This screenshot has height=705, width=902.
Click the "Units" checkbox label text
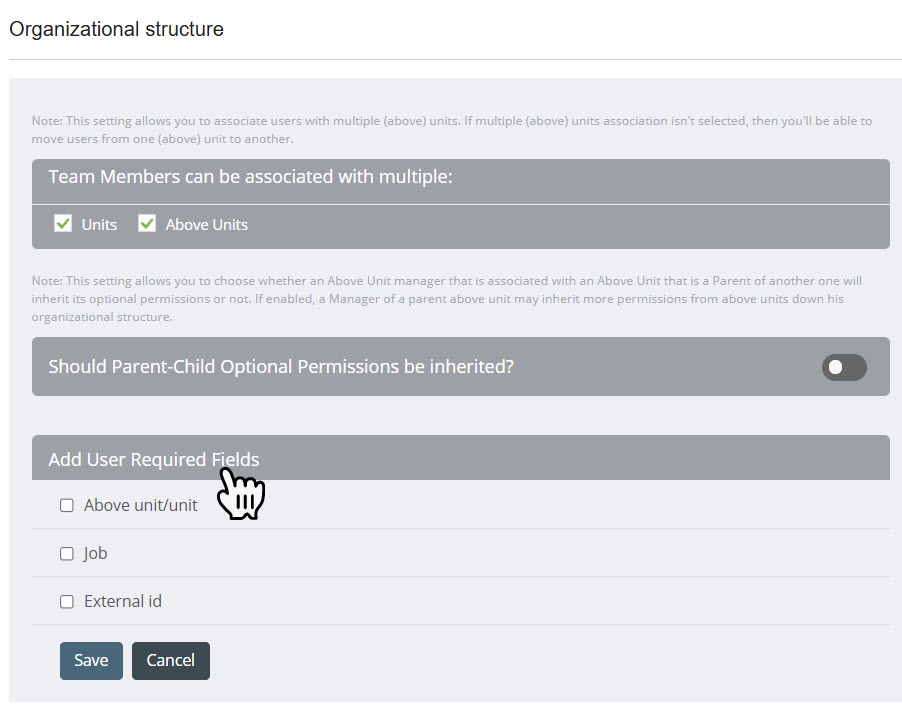(x=99, y=225)
